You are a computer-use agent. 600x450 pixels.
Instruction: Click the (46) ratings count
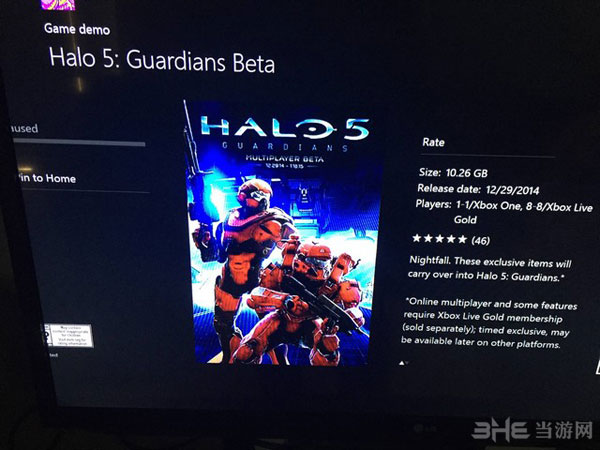pyautogui.click(x=481, y=240)
